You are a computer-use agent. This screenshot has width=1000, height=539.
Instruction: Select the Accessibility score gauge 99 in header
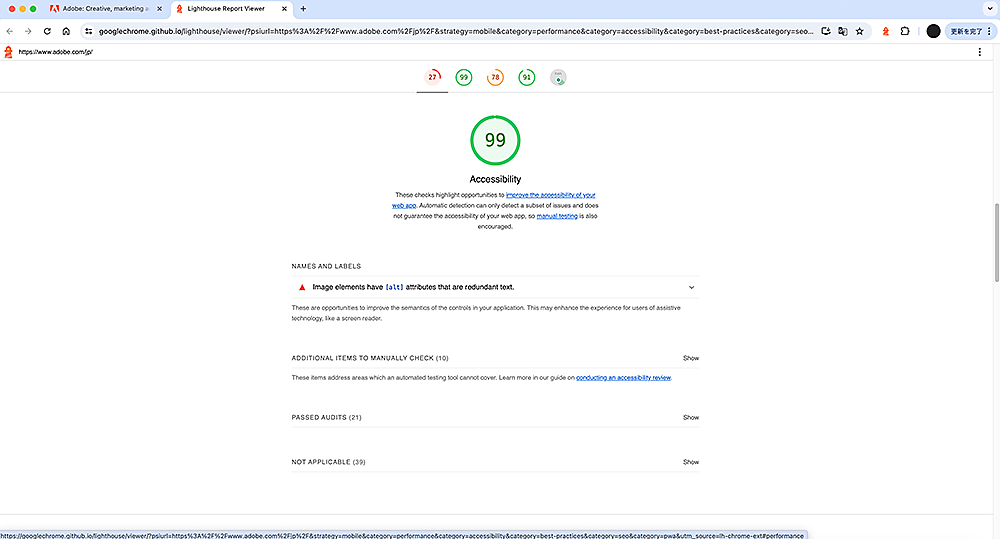(x=464, y=77)
